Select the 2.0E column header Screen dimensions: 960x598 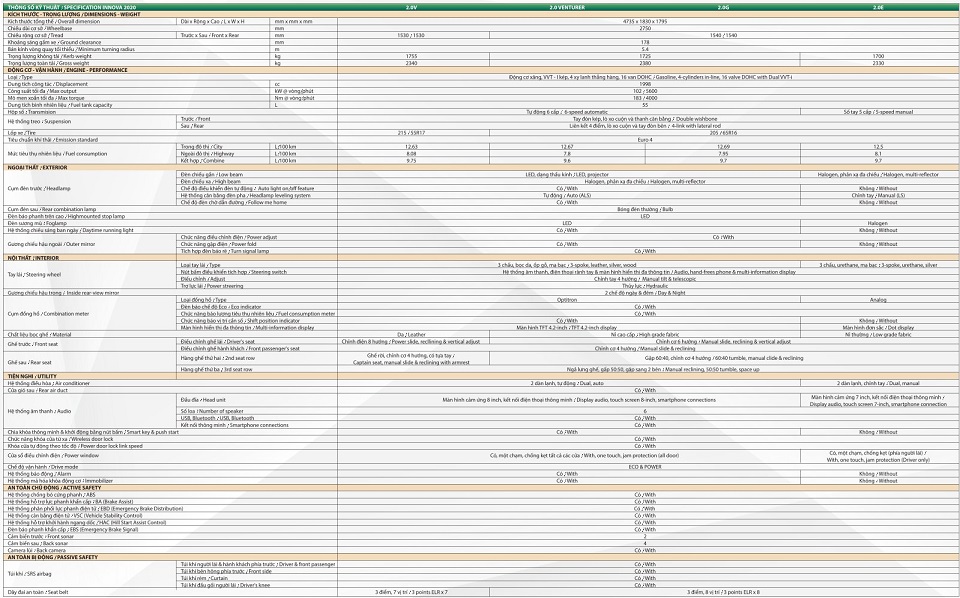(877, 7)
